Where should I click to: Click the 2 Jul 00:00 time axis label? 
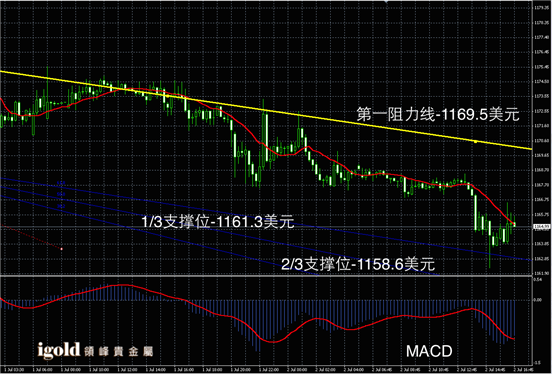[297, 370]
